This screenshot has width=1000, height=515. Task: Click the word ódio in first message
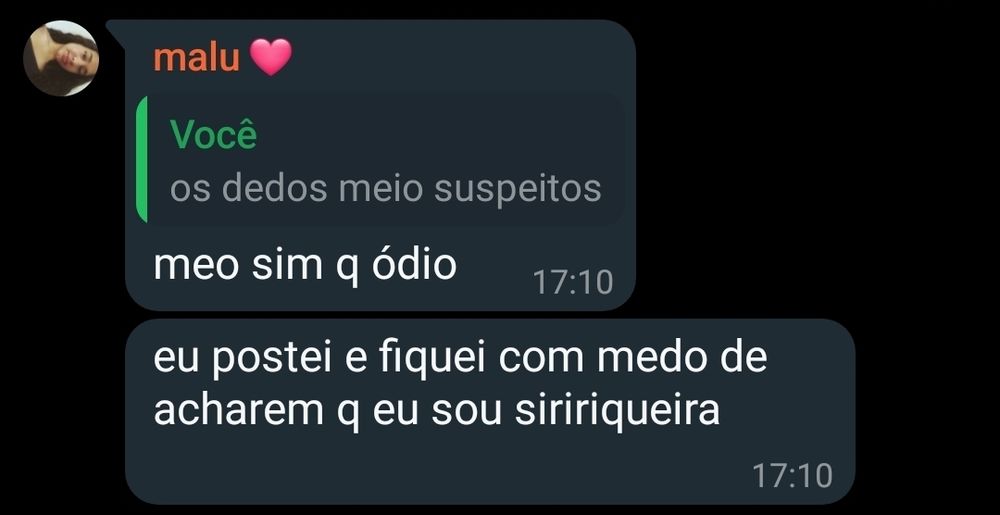(414, 265)
